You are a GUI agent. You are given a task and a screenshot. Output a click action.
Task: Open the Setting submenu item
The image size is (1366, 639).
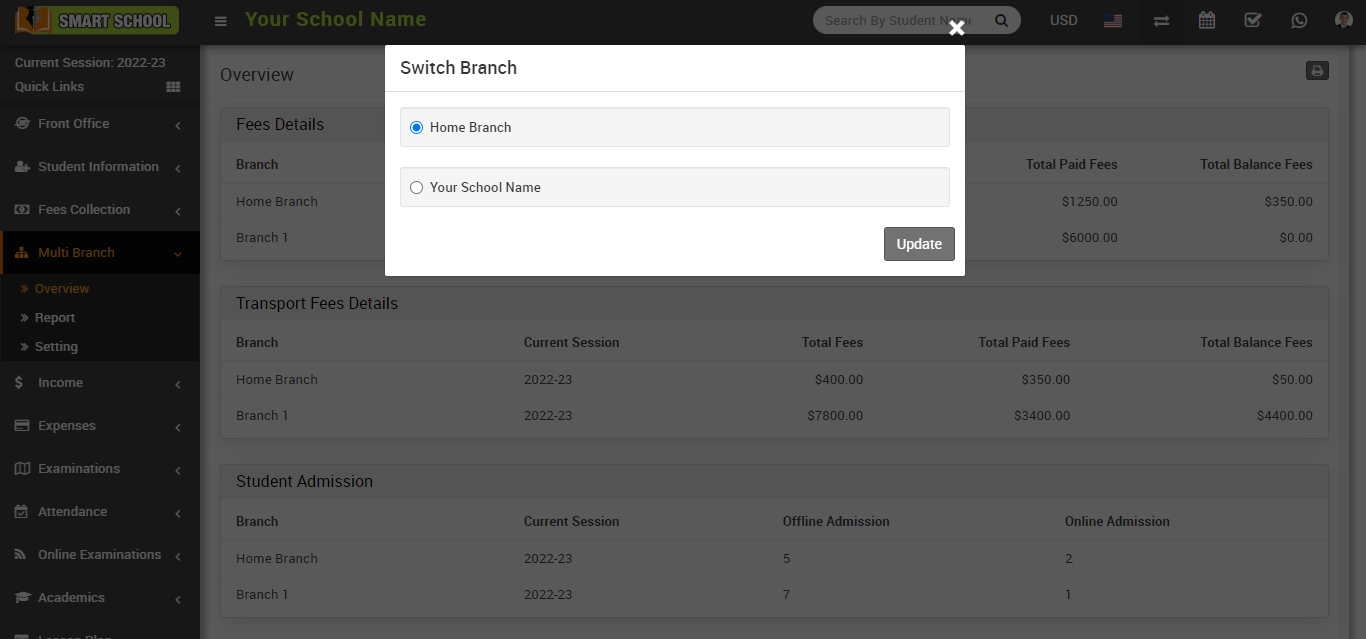tap(56, 347)
